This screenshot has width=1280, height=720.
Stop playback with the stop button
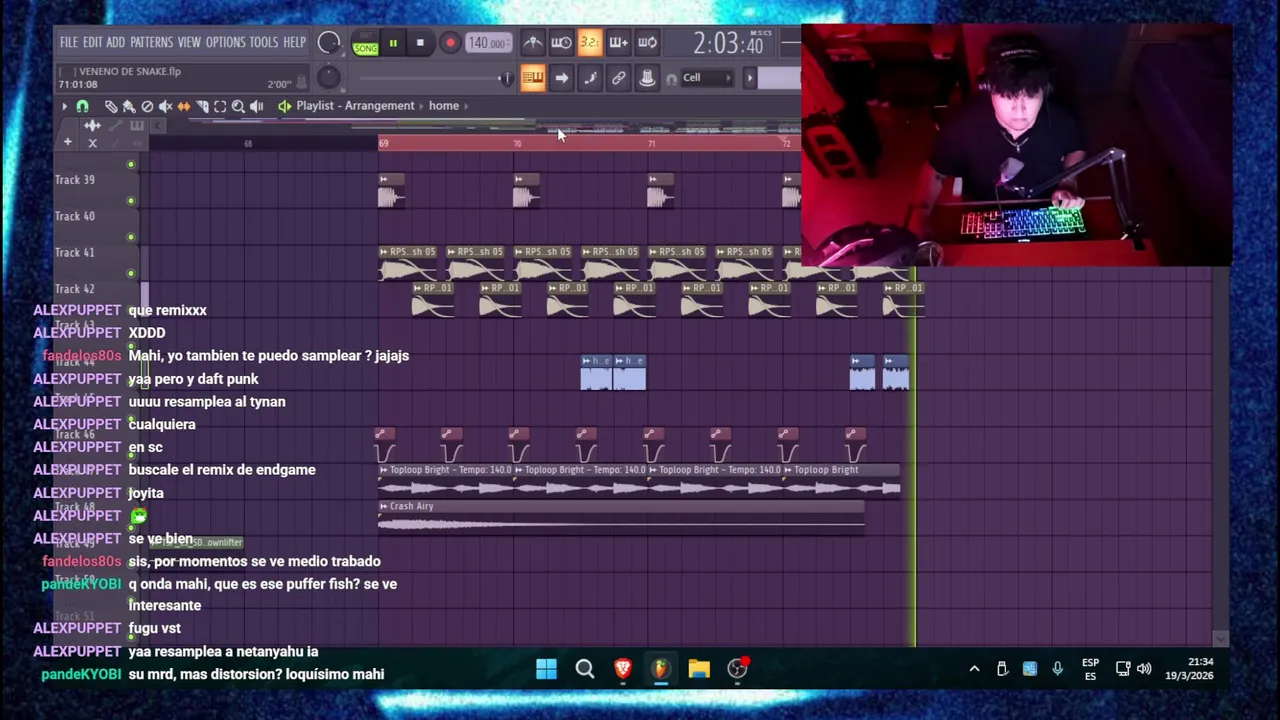[420, 43]
